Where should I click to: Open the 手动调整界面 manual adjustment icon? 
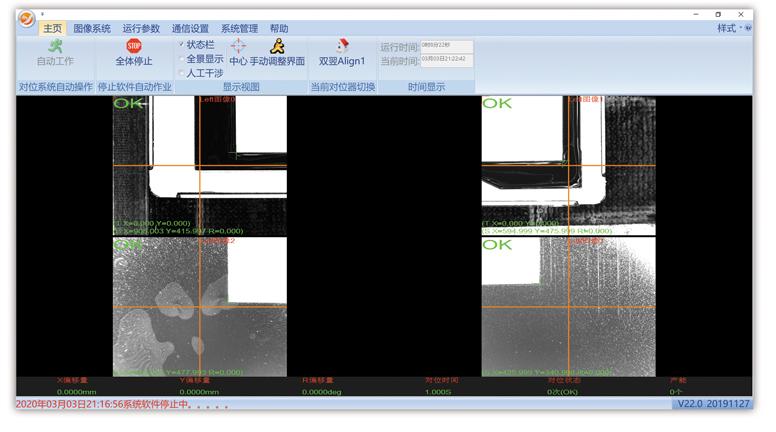point(277,46)
